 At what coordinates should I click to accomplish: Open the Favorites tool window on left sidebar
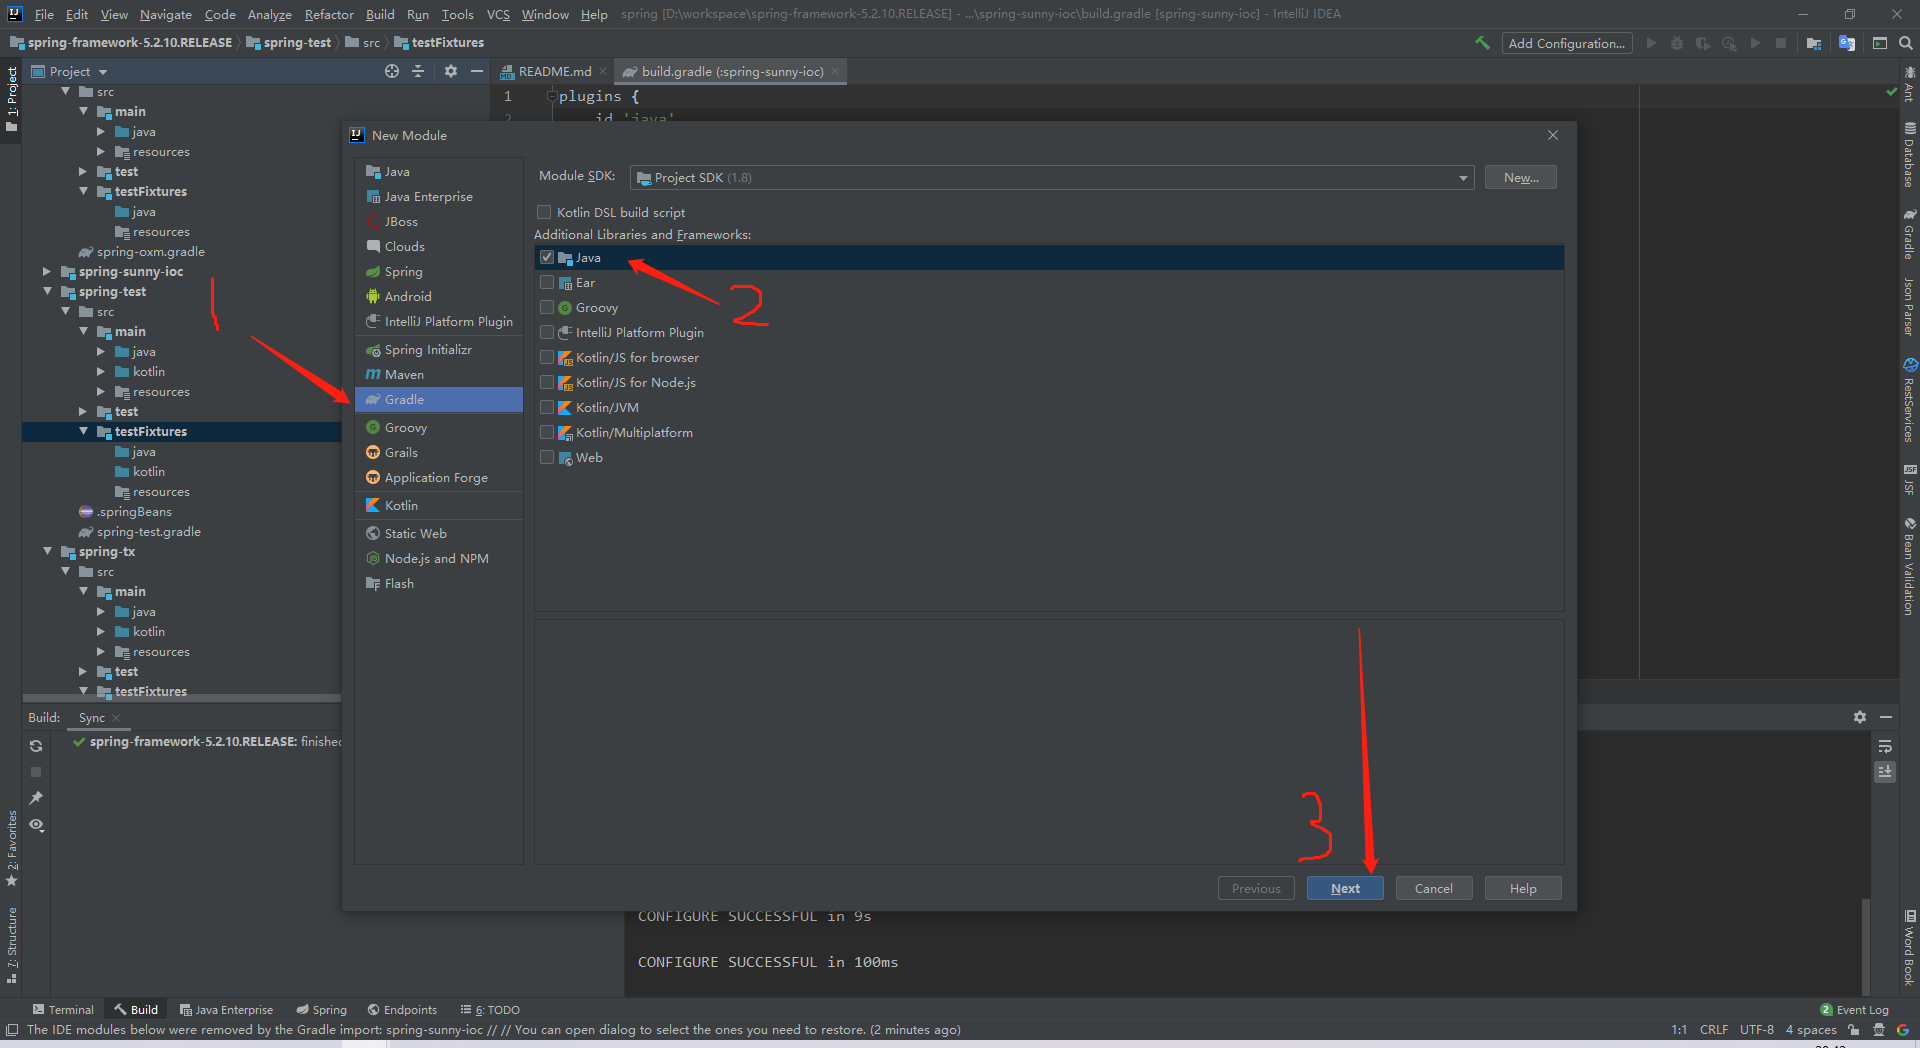12,848
